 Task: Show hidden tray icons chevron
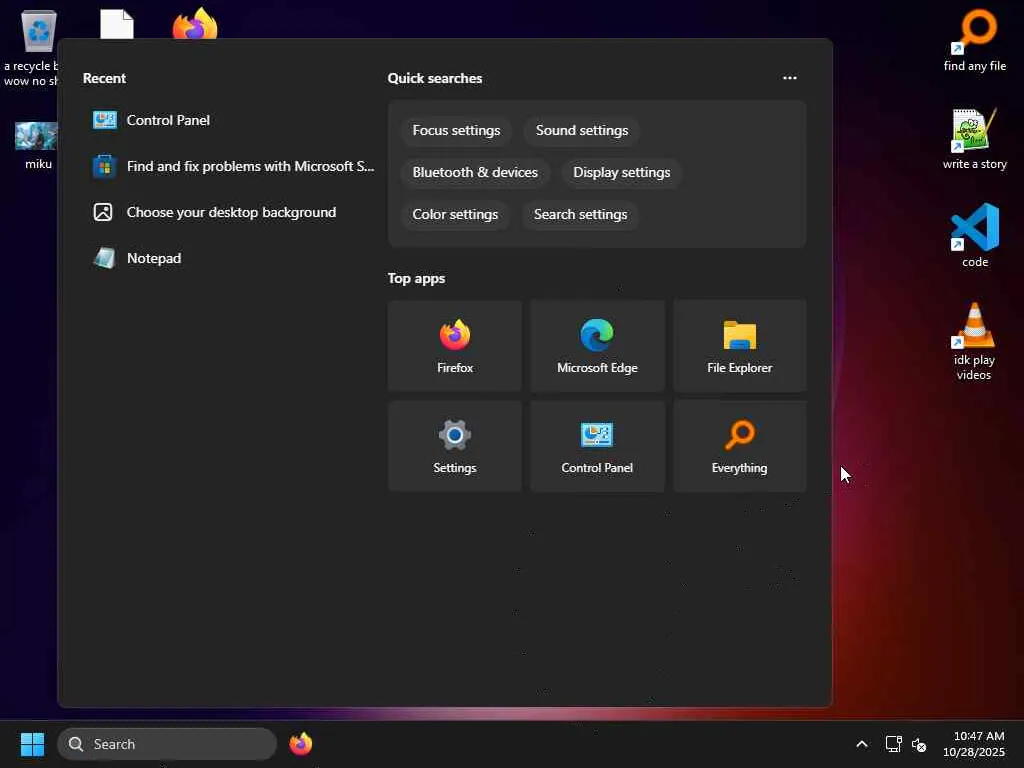pos(861,744)
